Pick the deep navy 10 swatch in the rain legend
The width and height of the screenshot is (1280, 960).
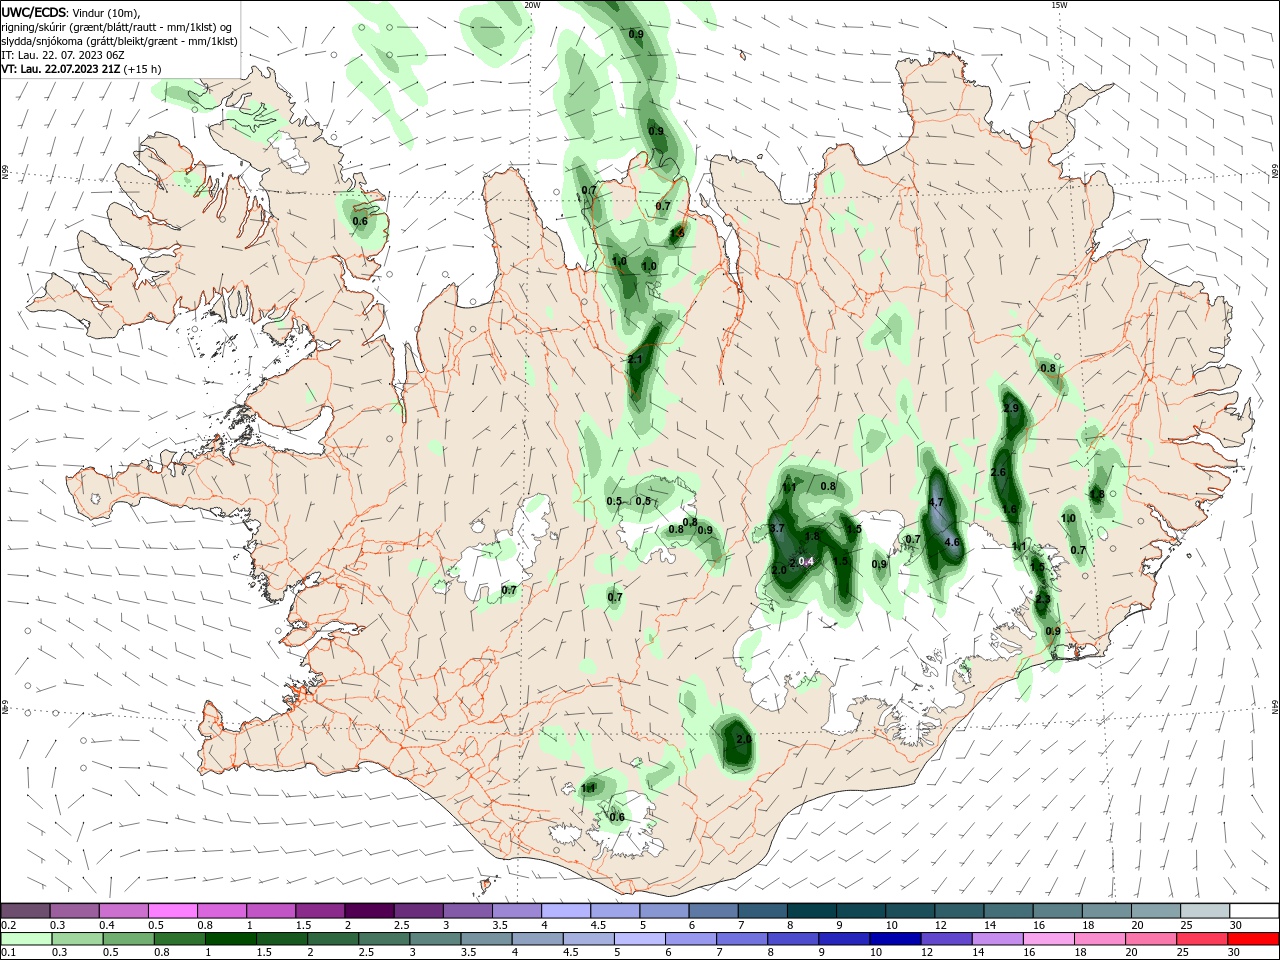[x=893, y=939]
